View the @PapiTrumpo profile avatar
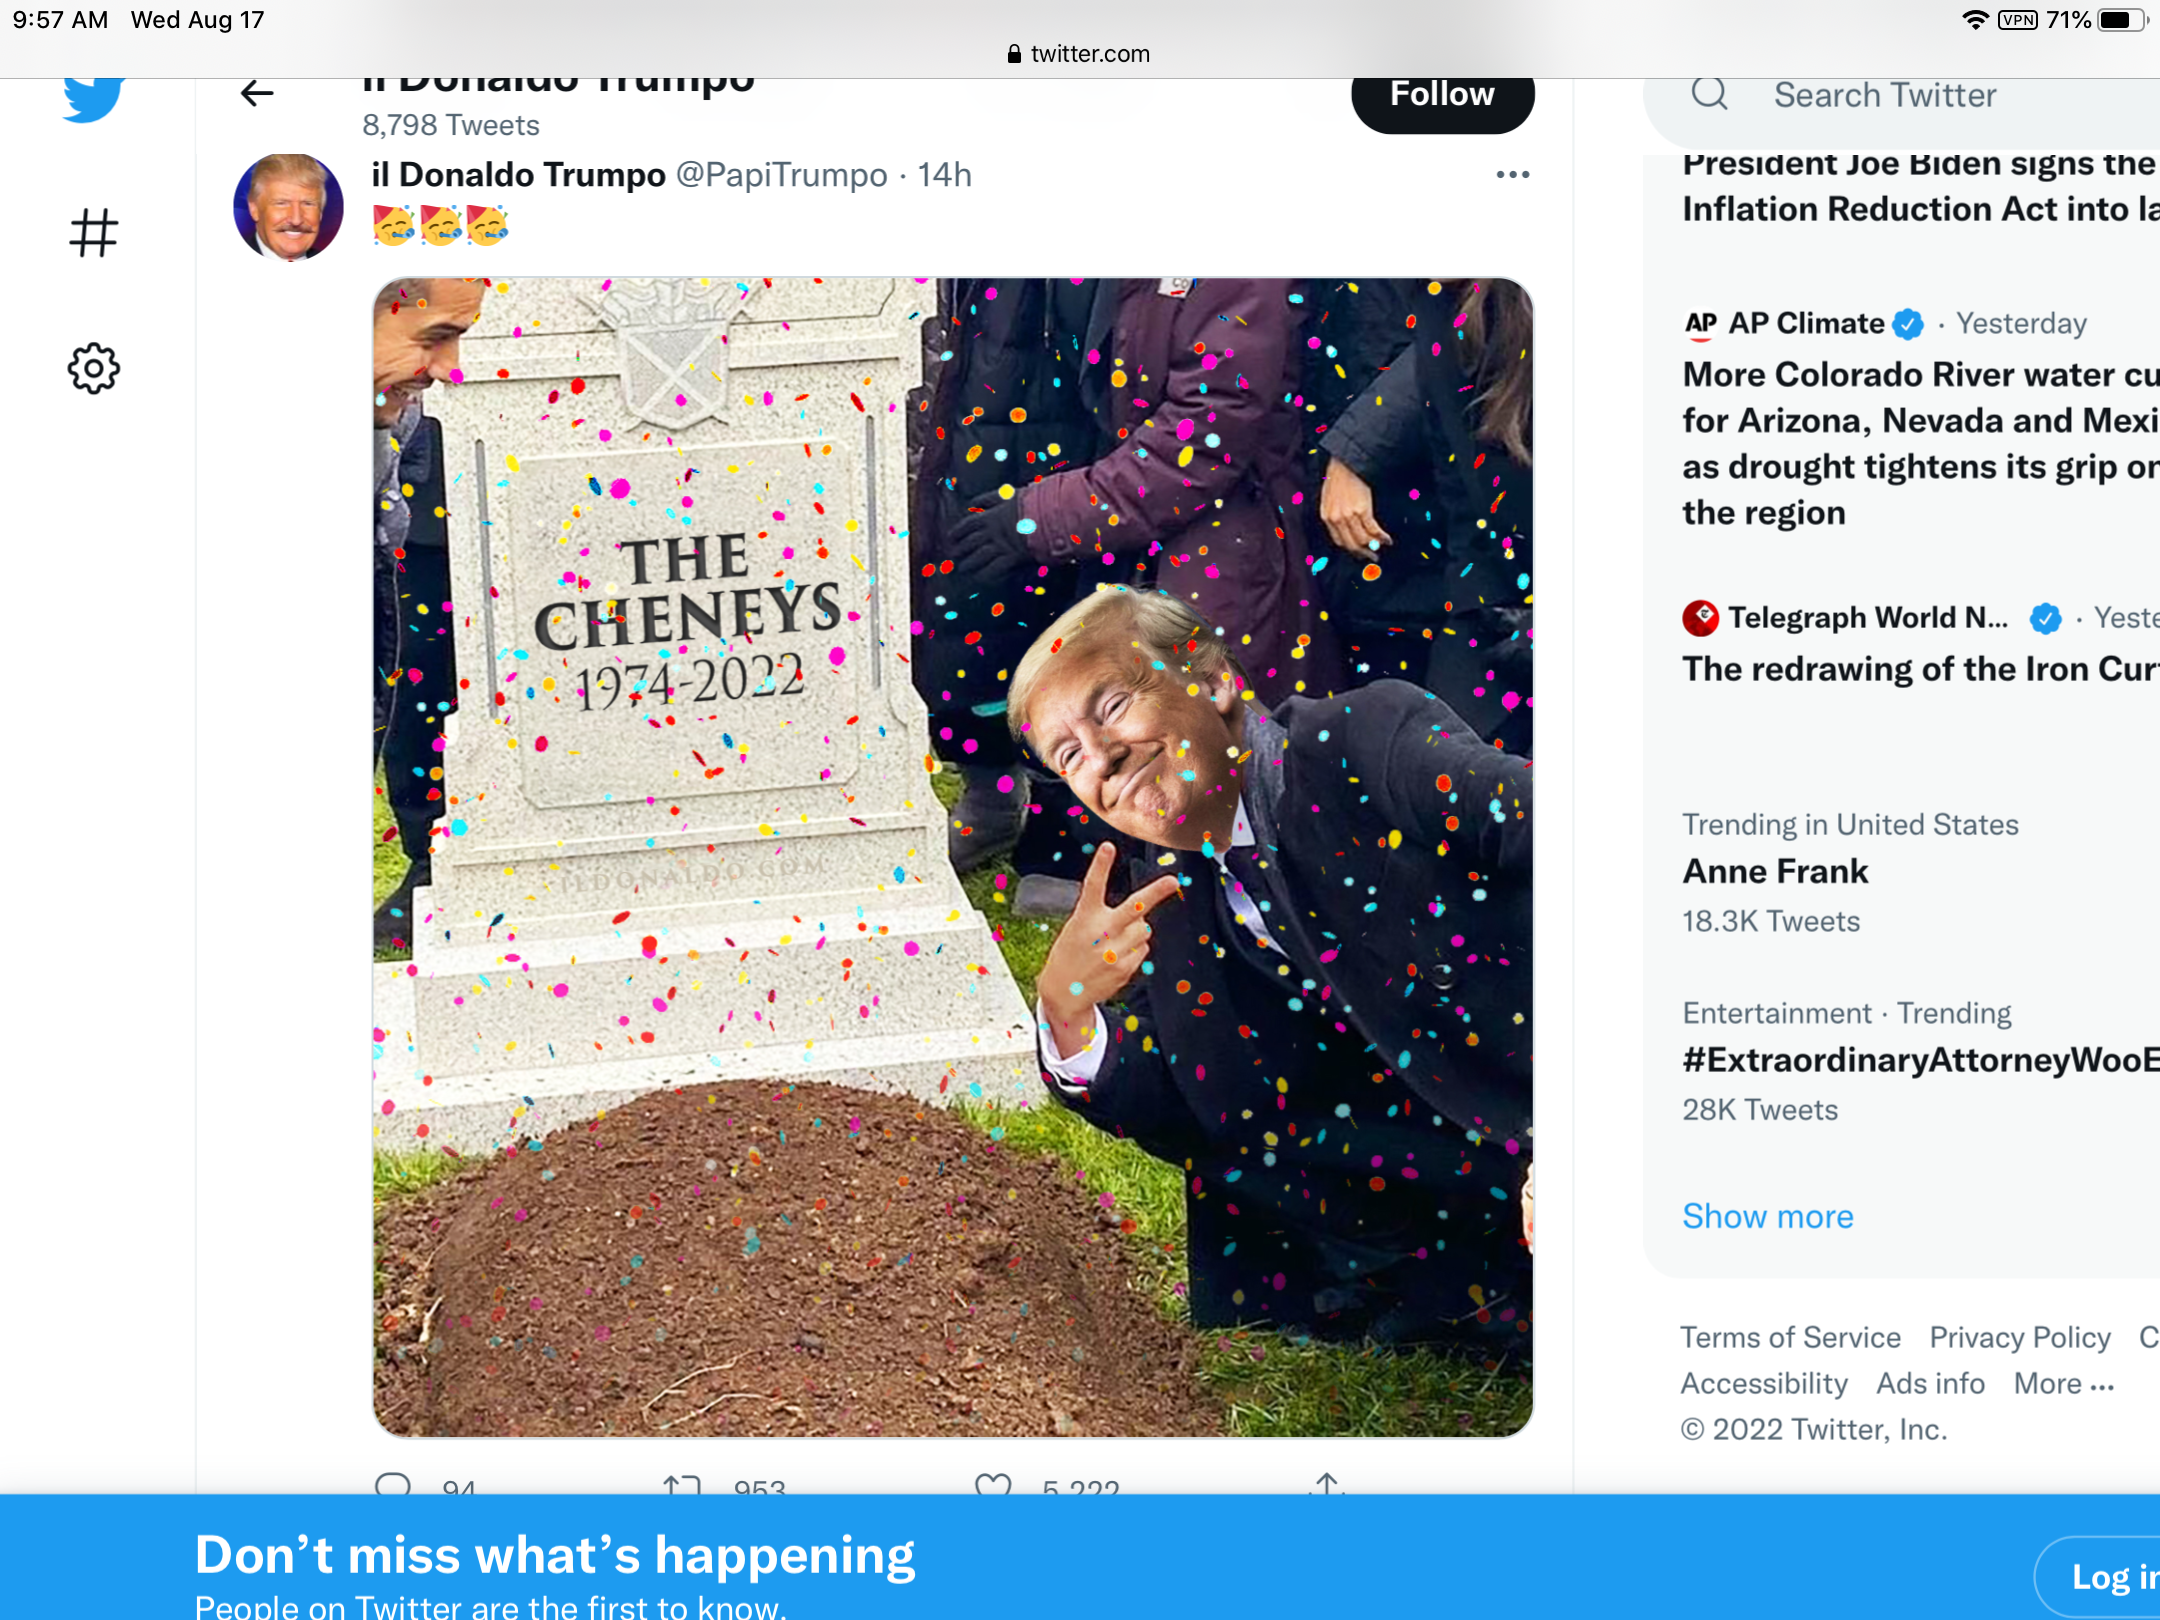This screenshot has height=1620, width=2160. tap(288, 207)
